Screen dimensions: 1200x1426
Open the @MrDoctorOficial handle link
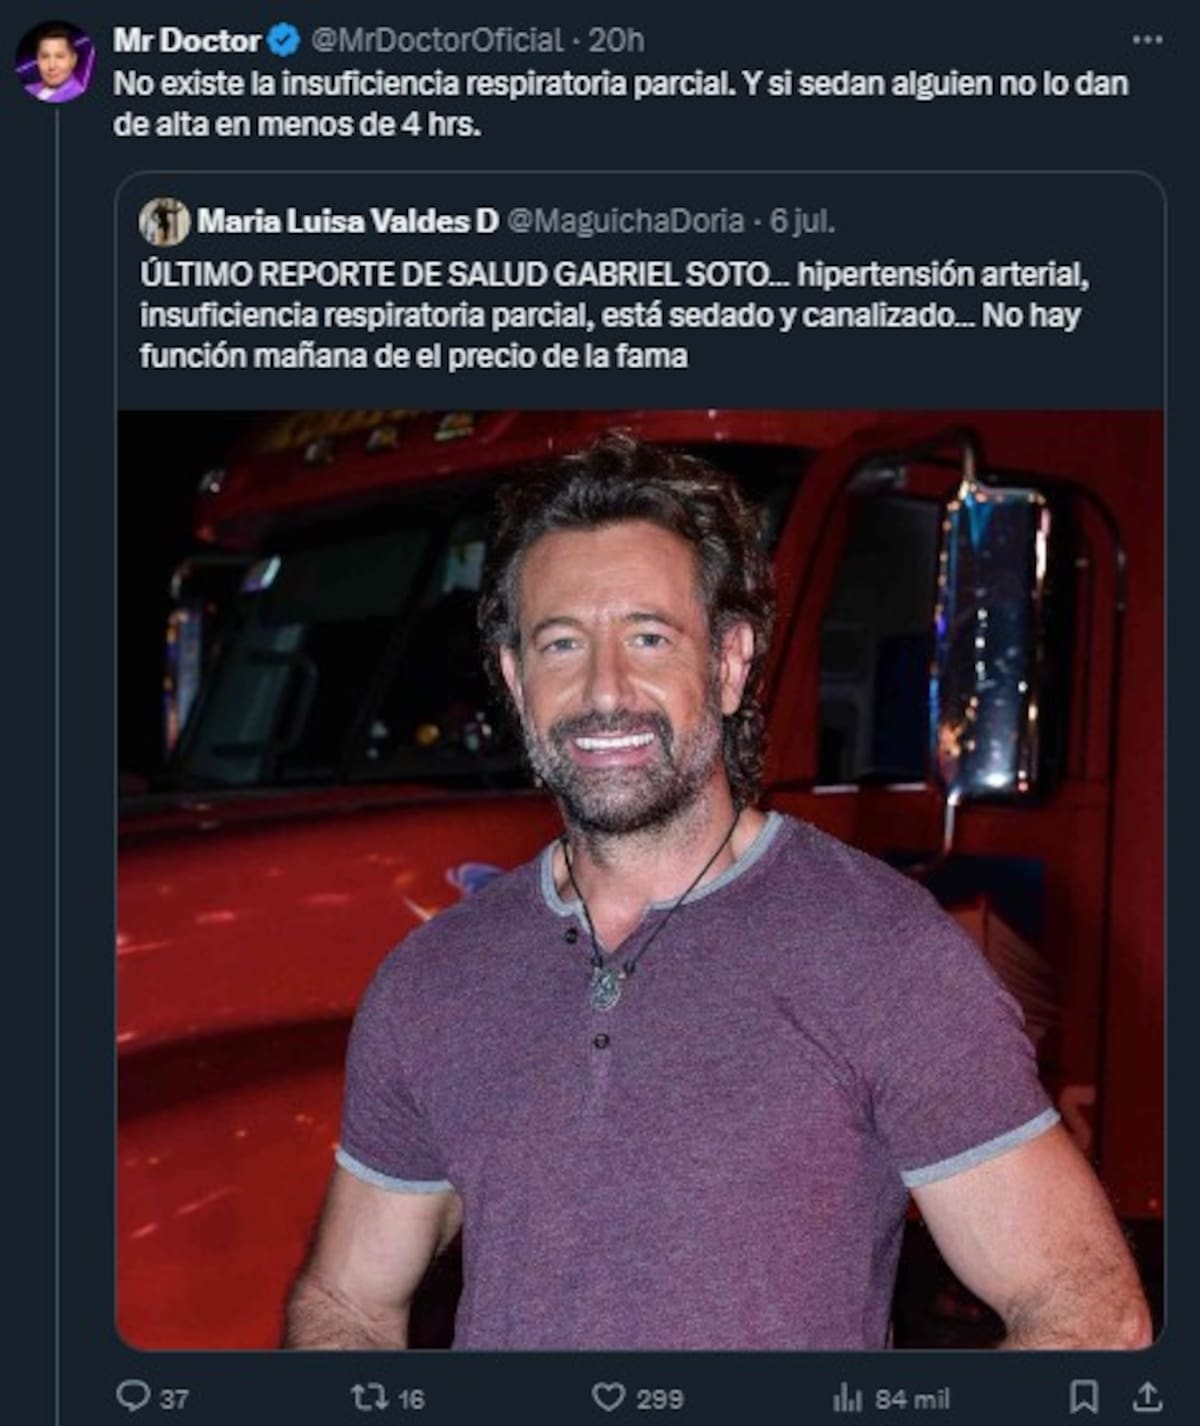tap(437, 40)
